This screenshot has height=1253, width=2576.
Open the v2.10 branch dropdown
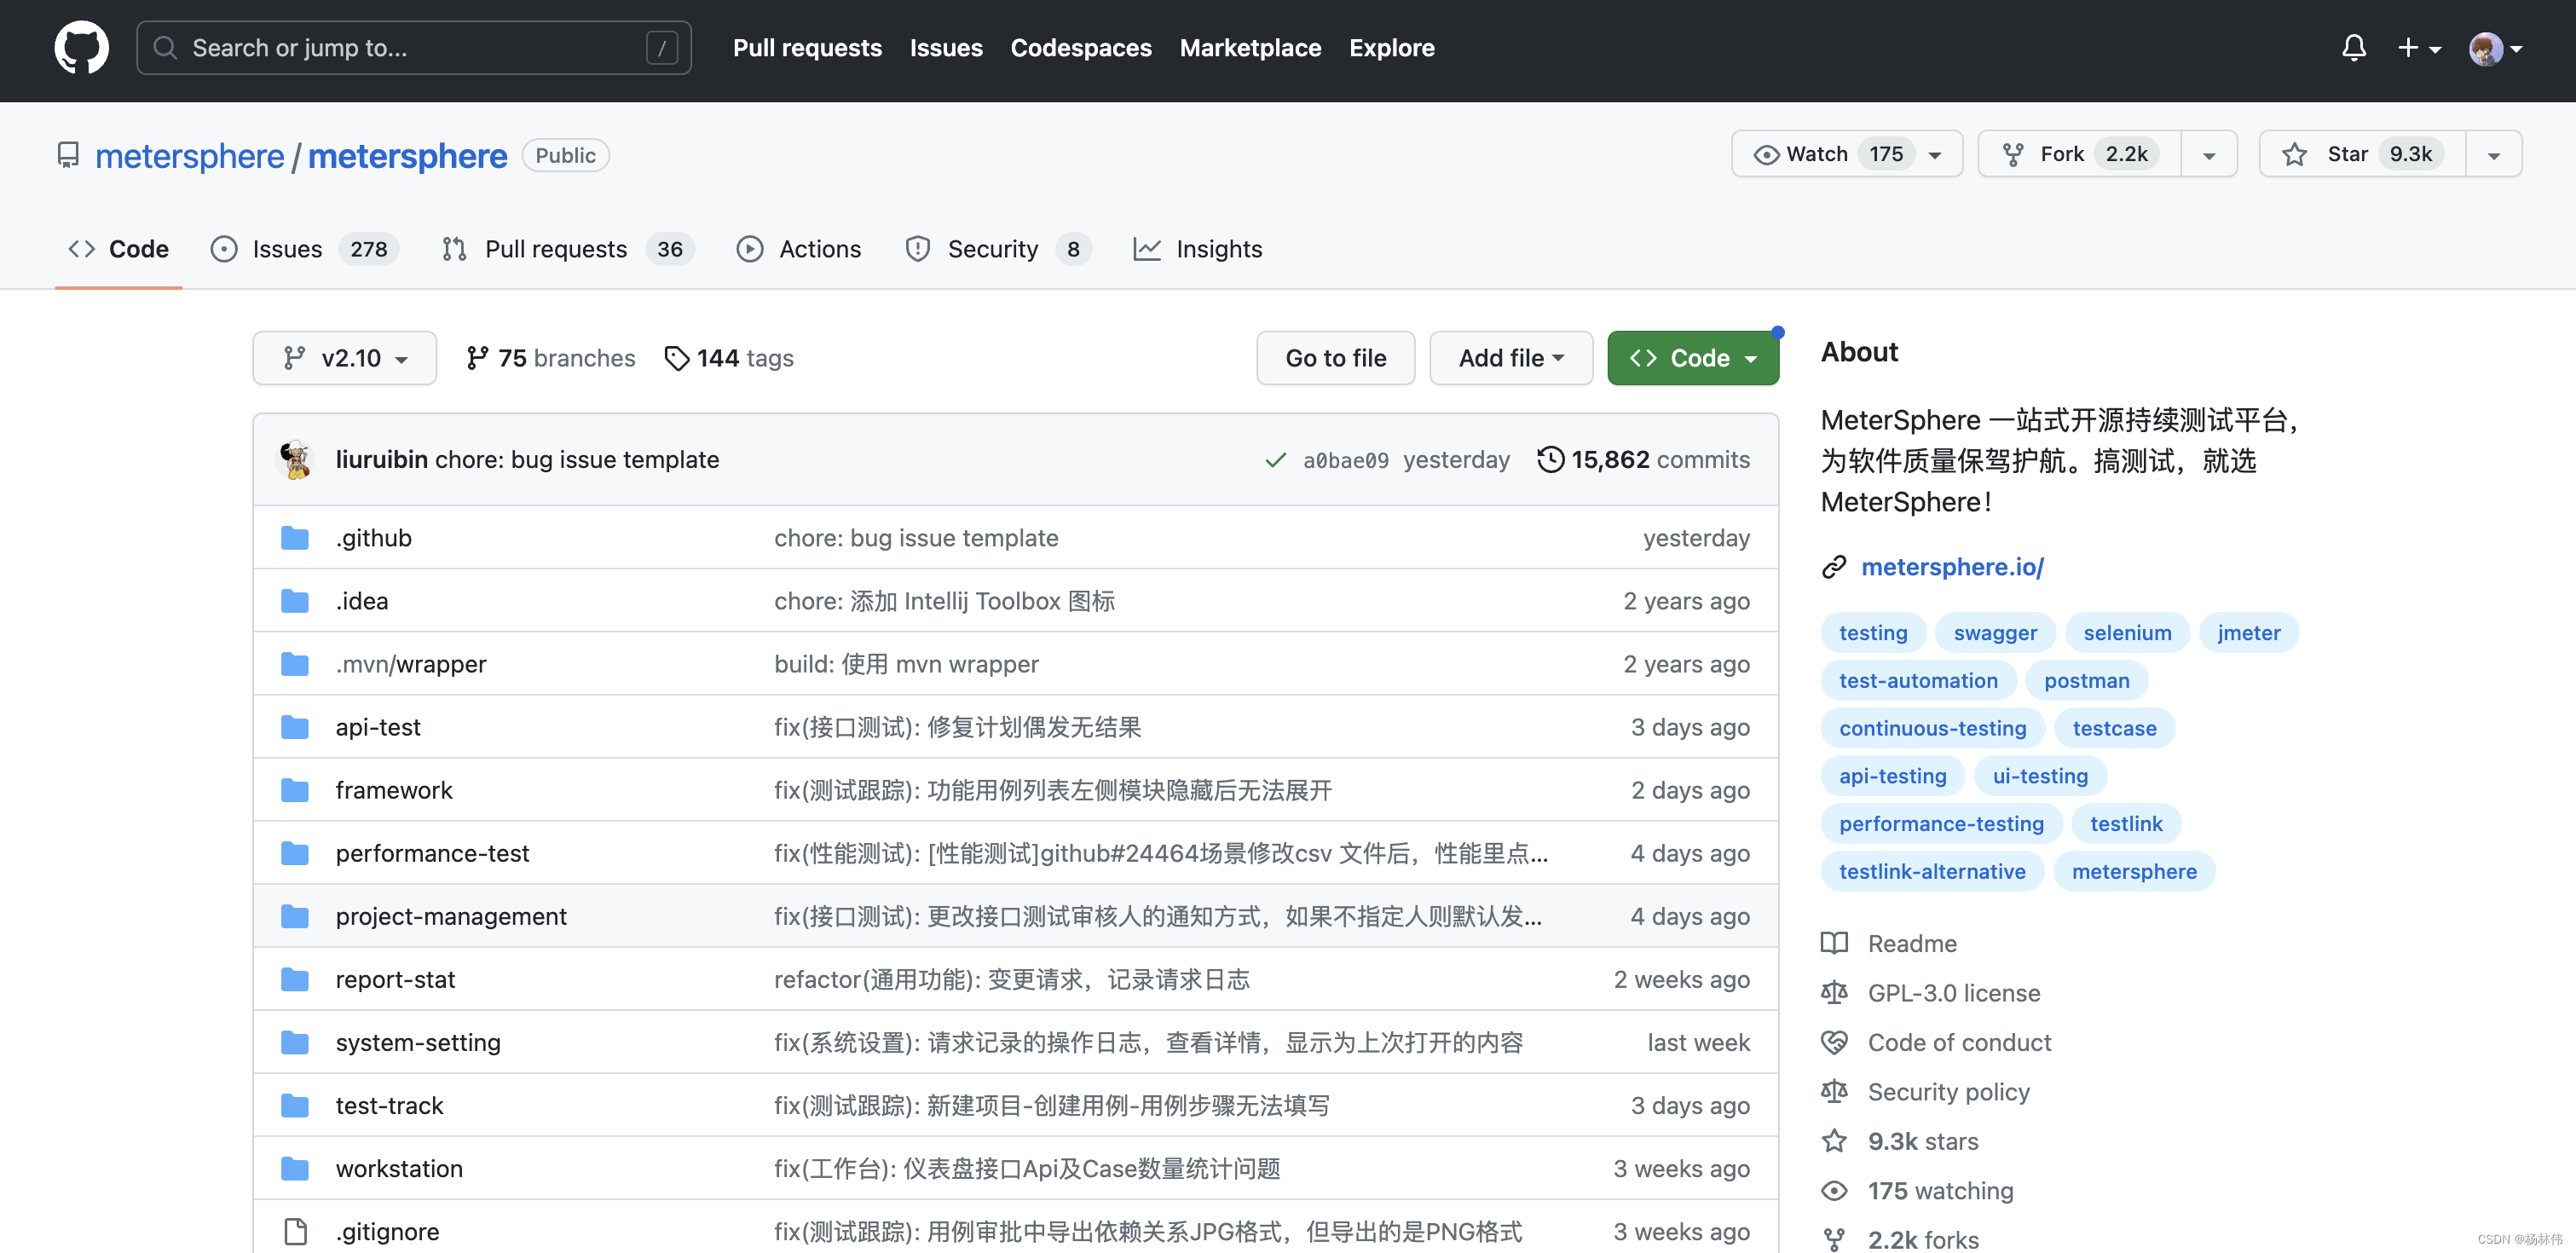tap(344, 358)
